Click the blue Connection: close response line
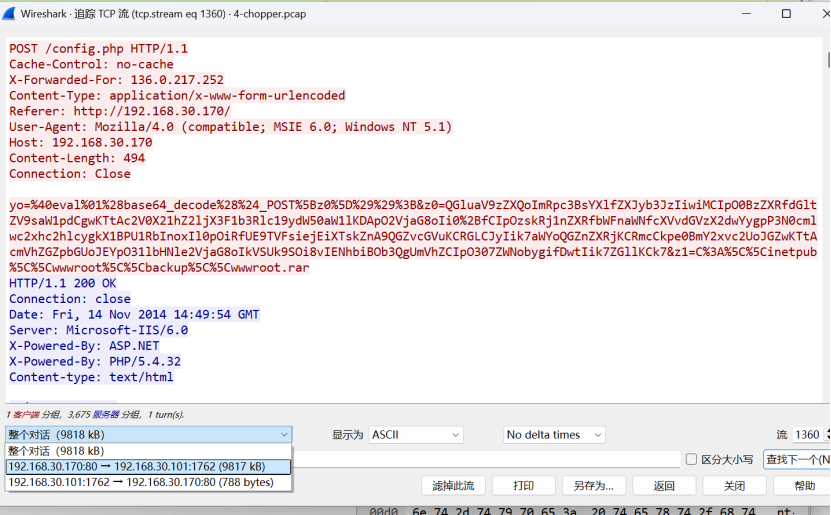The width and height of the screenshot is (831, 515). click(x=70, y=299)
